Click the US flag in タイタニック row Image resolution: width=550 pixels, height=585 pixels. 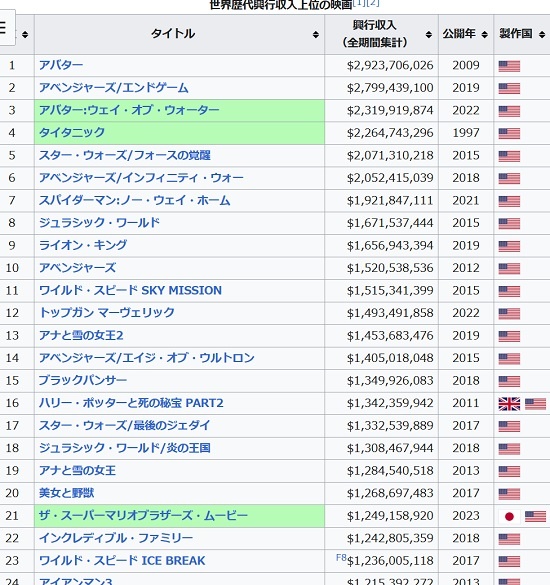coord(509,134)
